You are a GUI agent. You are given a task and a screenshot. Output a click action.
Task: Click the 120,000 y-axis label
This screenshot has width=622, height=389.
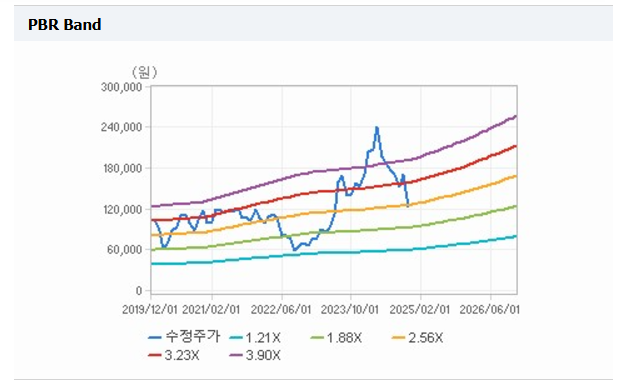(x=122, y=209)
